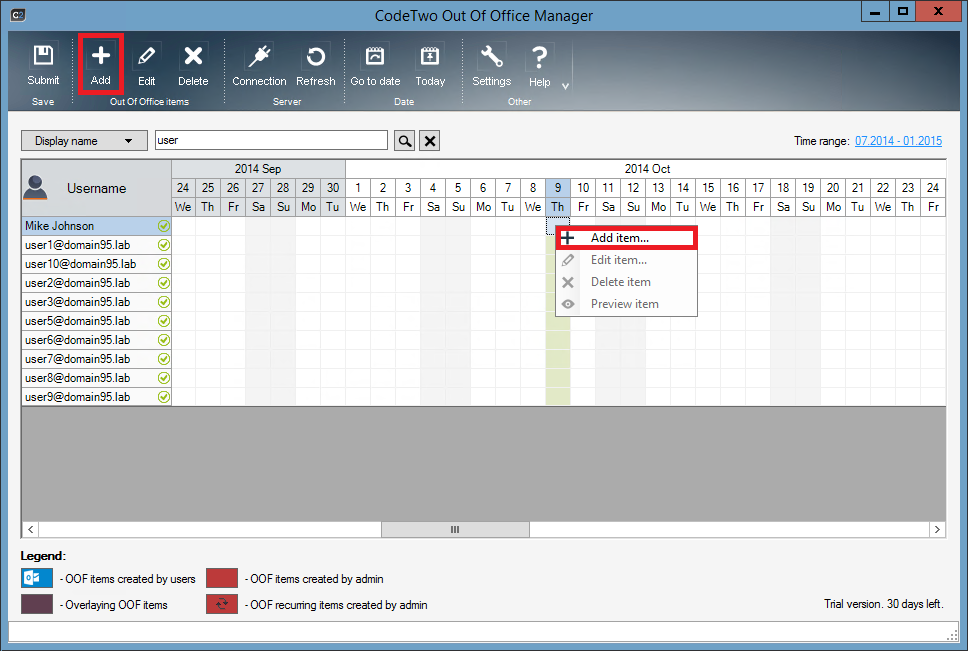Click the scrollbar left arrow
Viewport: 968px width, 651px height.
30,529
